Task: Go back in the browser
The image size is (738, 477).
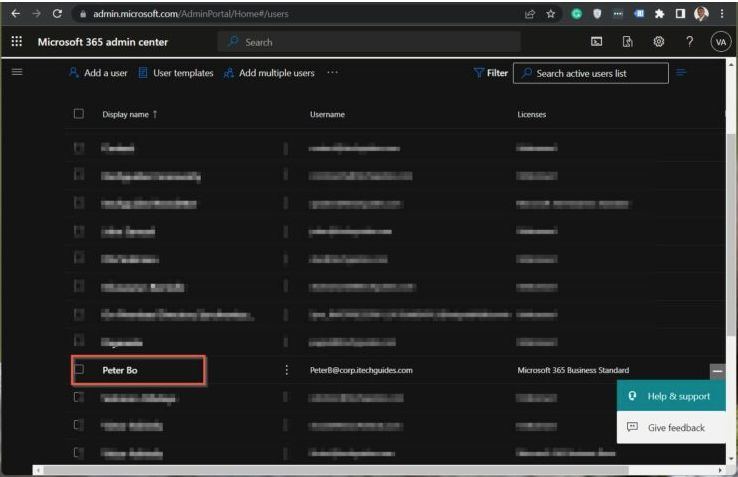Action: [16, 14]
